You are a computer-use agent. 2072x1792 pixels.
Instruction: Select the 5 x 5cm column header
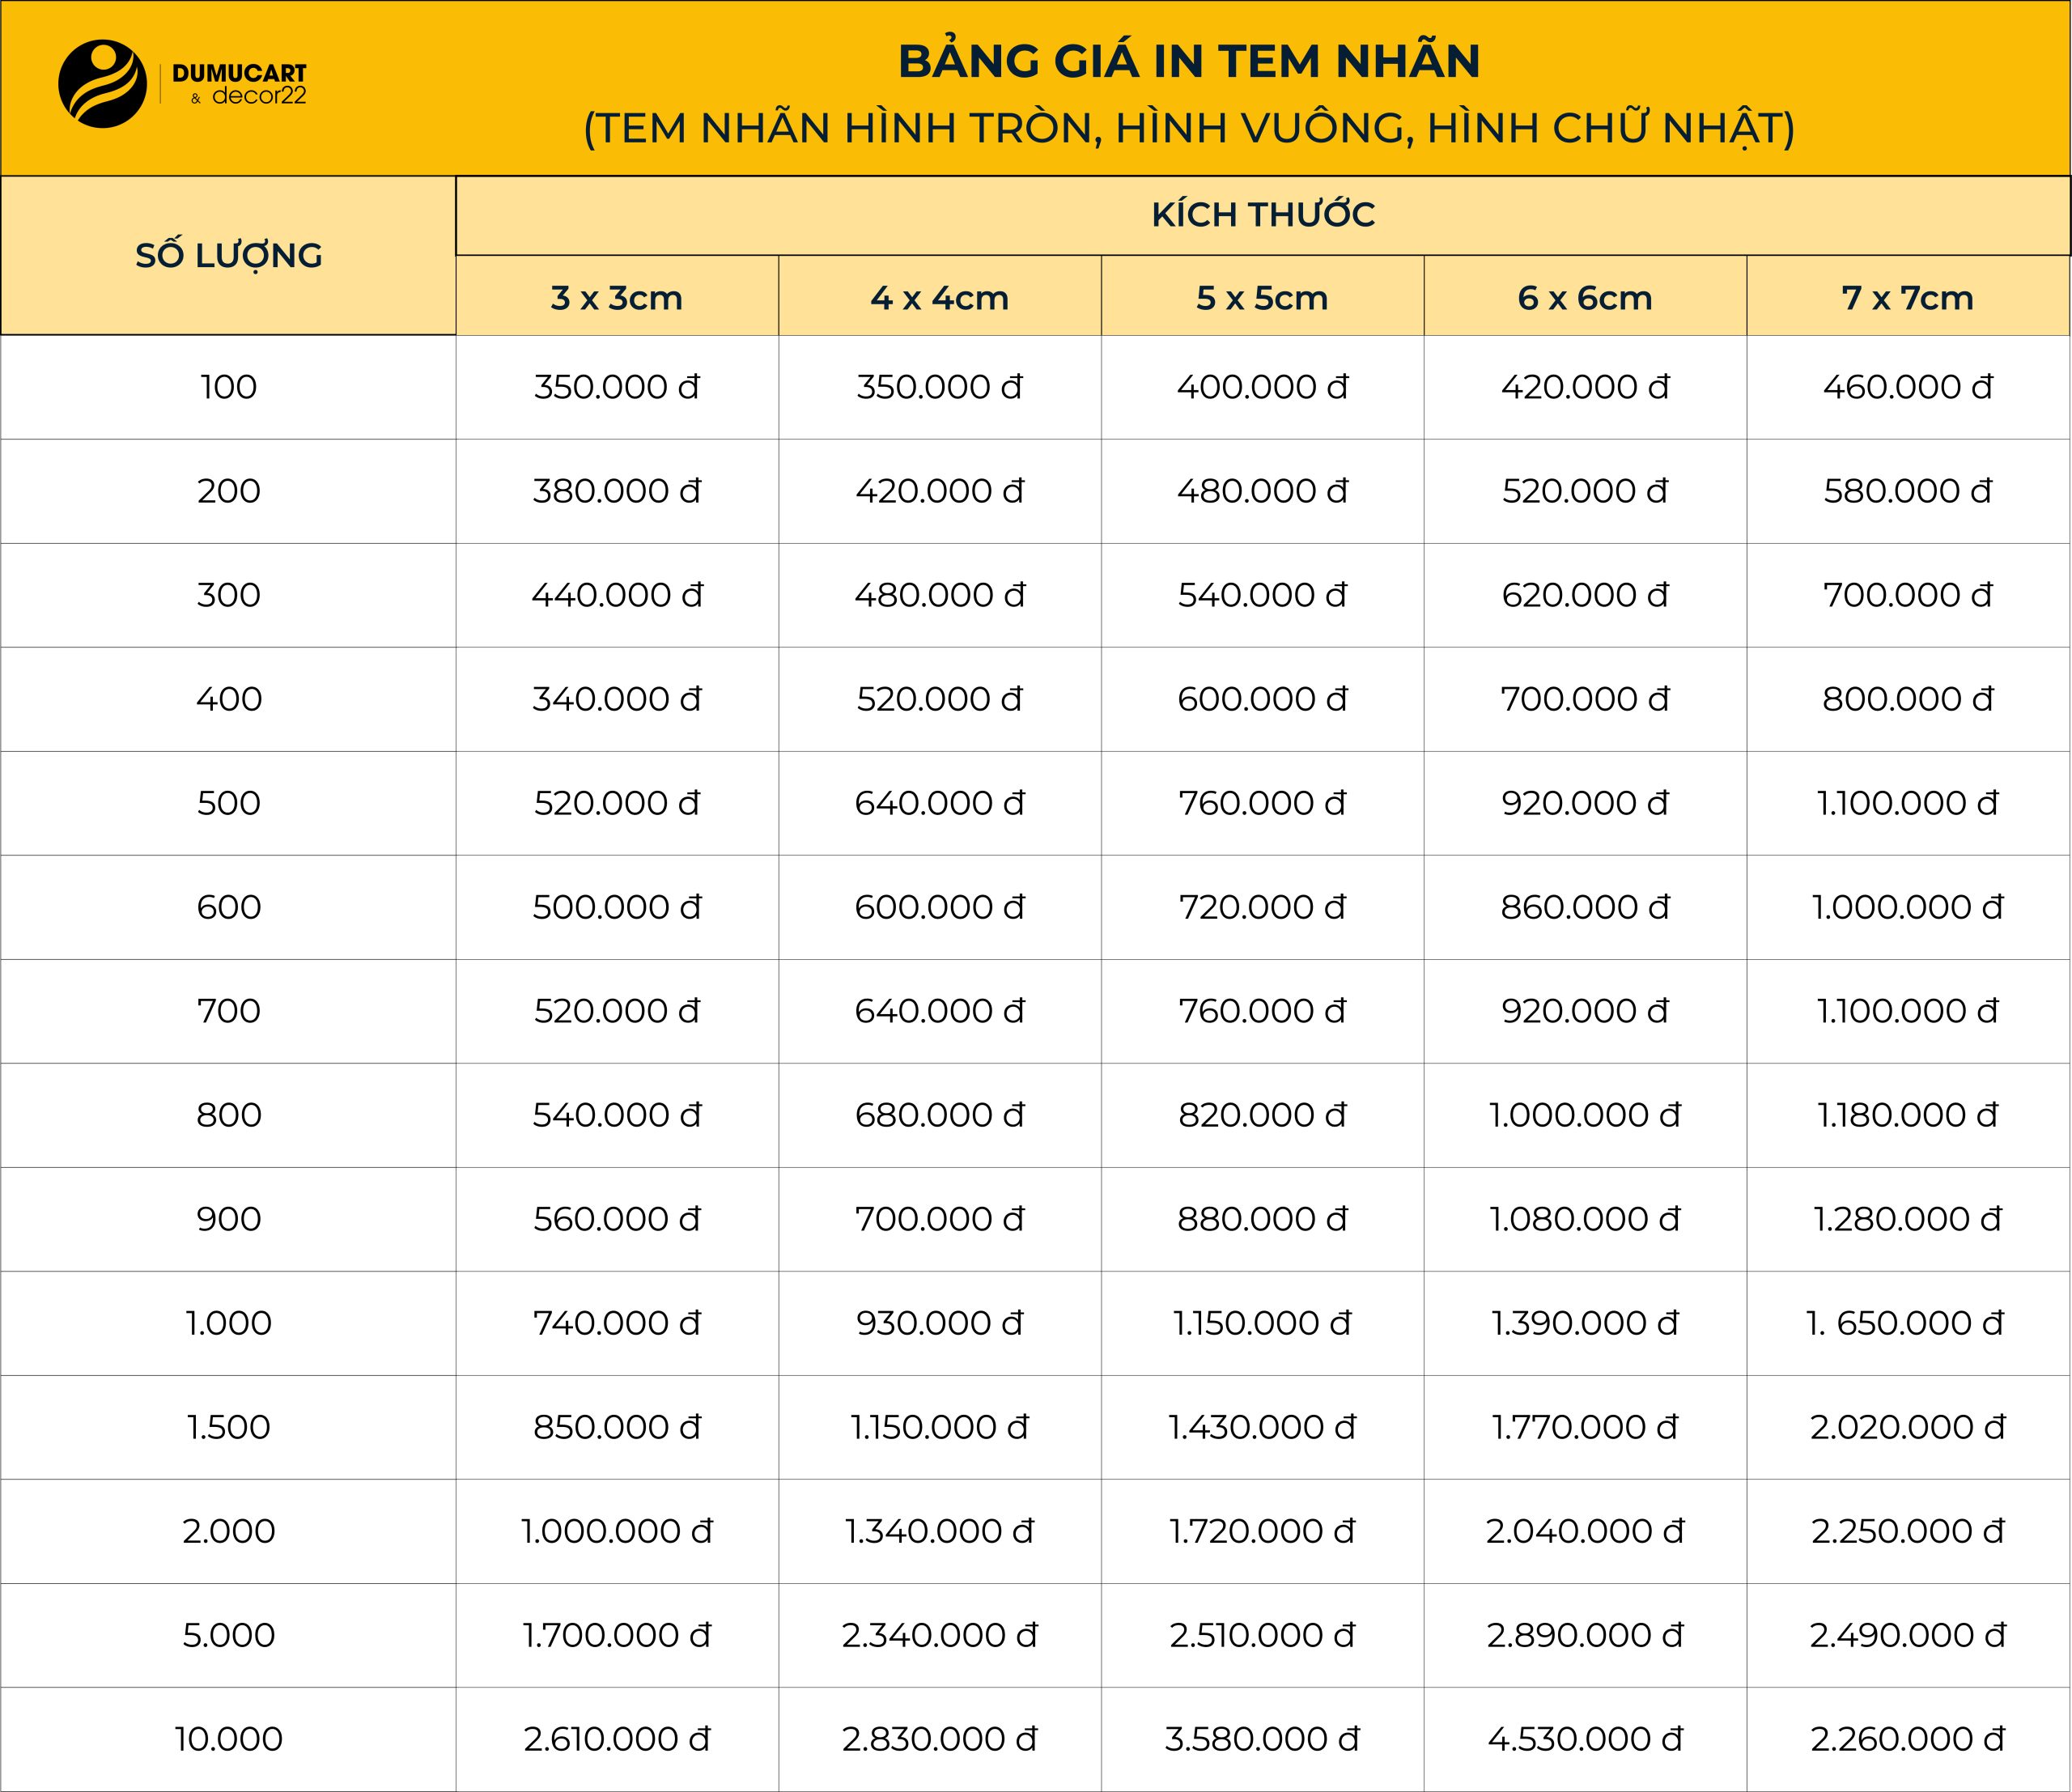tap(1262, 296)
